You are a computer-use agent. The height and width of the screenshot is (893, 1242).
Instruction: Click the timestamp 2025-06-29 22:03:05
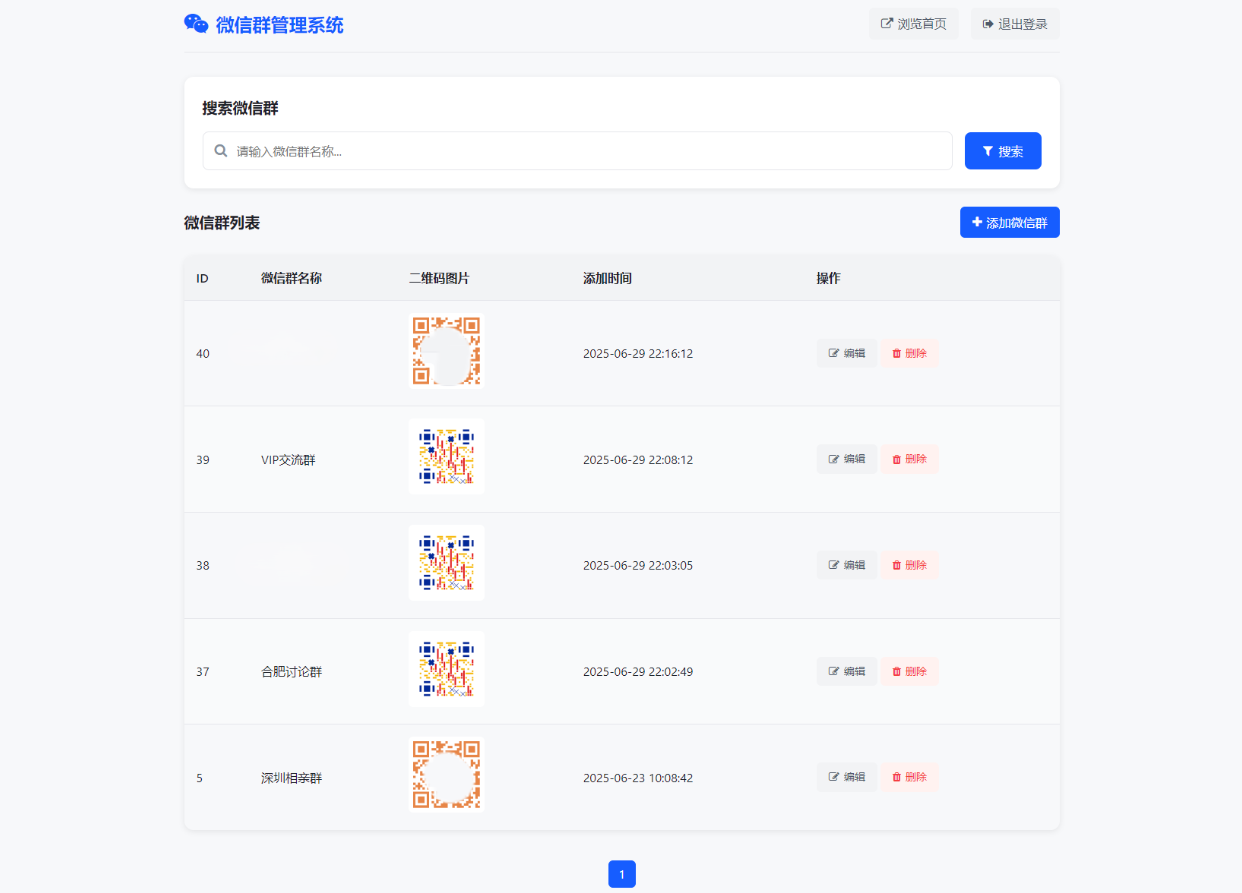point(638,565)
